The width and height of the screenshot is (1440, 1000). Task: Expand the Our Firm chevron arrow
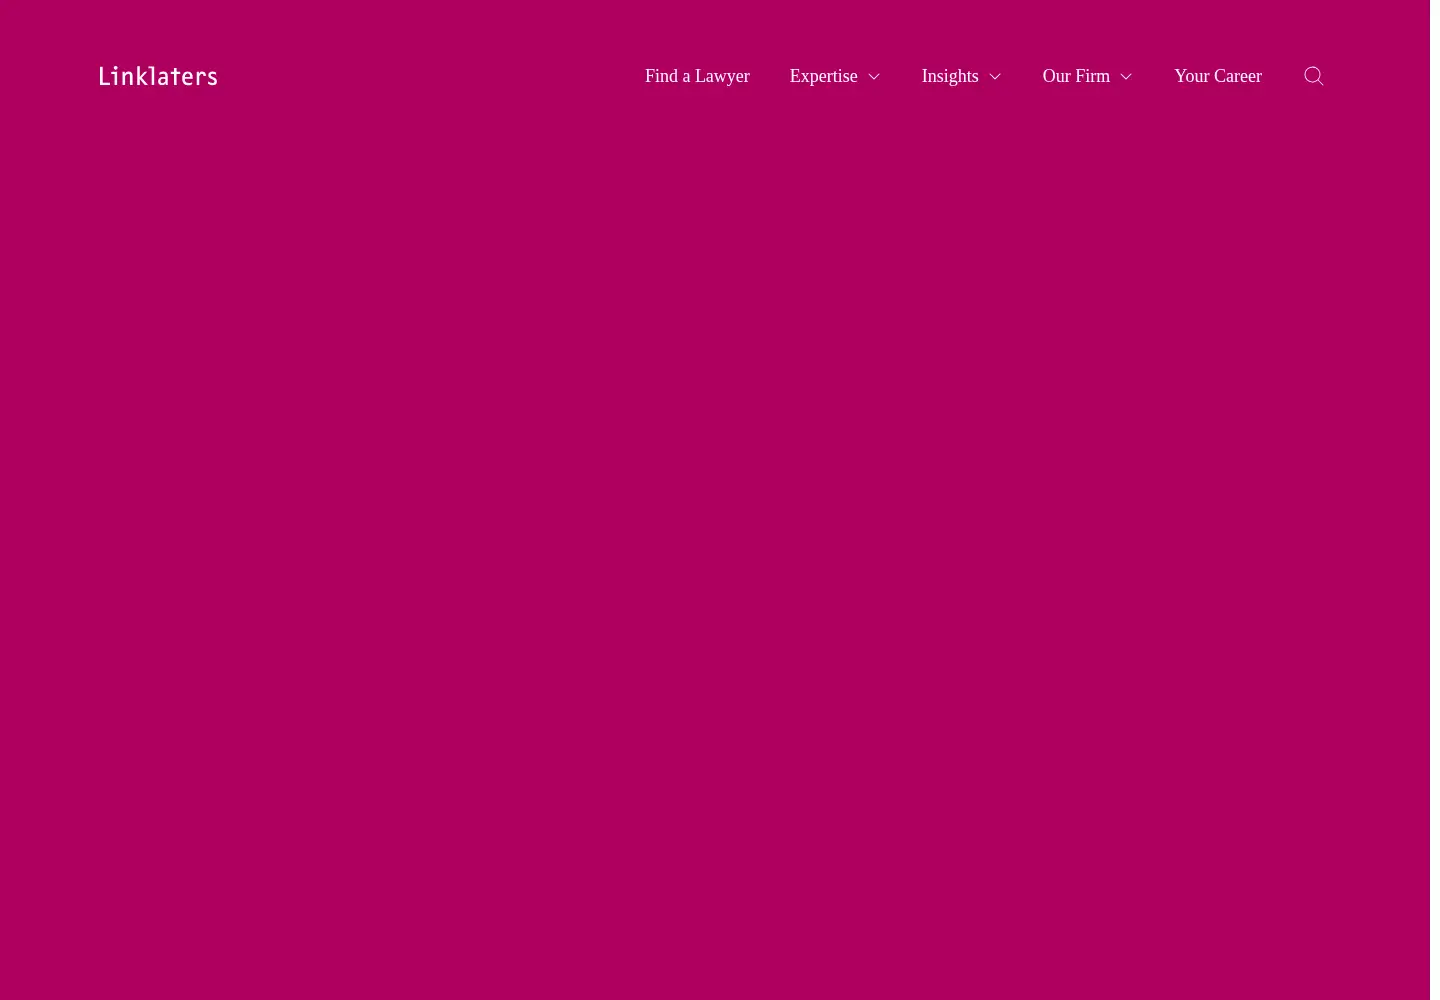click(x=1126, y=77)
